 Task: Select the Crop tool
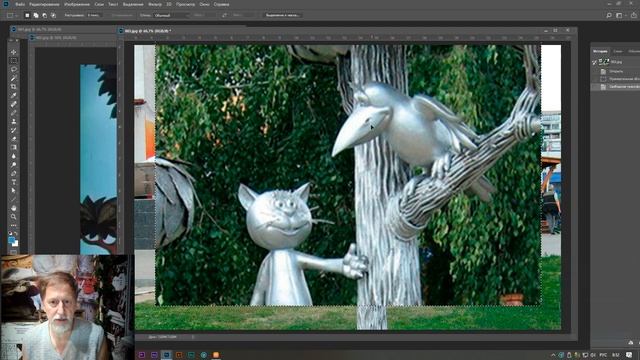(x=13, y=87)
